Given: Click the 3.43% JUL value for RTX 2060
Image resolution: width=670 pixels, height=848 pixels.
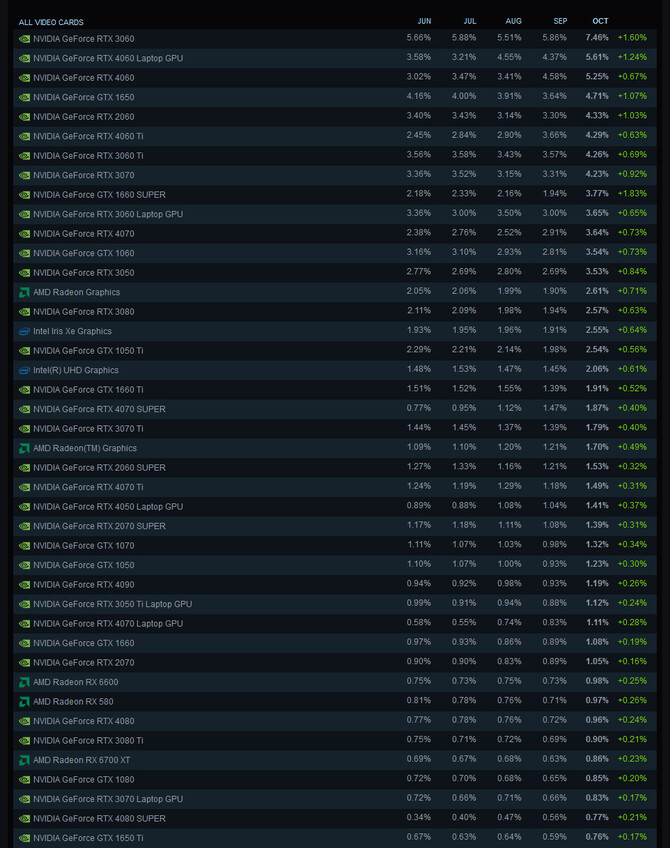Looking at the screenshot, I should [x=465, y=116].
